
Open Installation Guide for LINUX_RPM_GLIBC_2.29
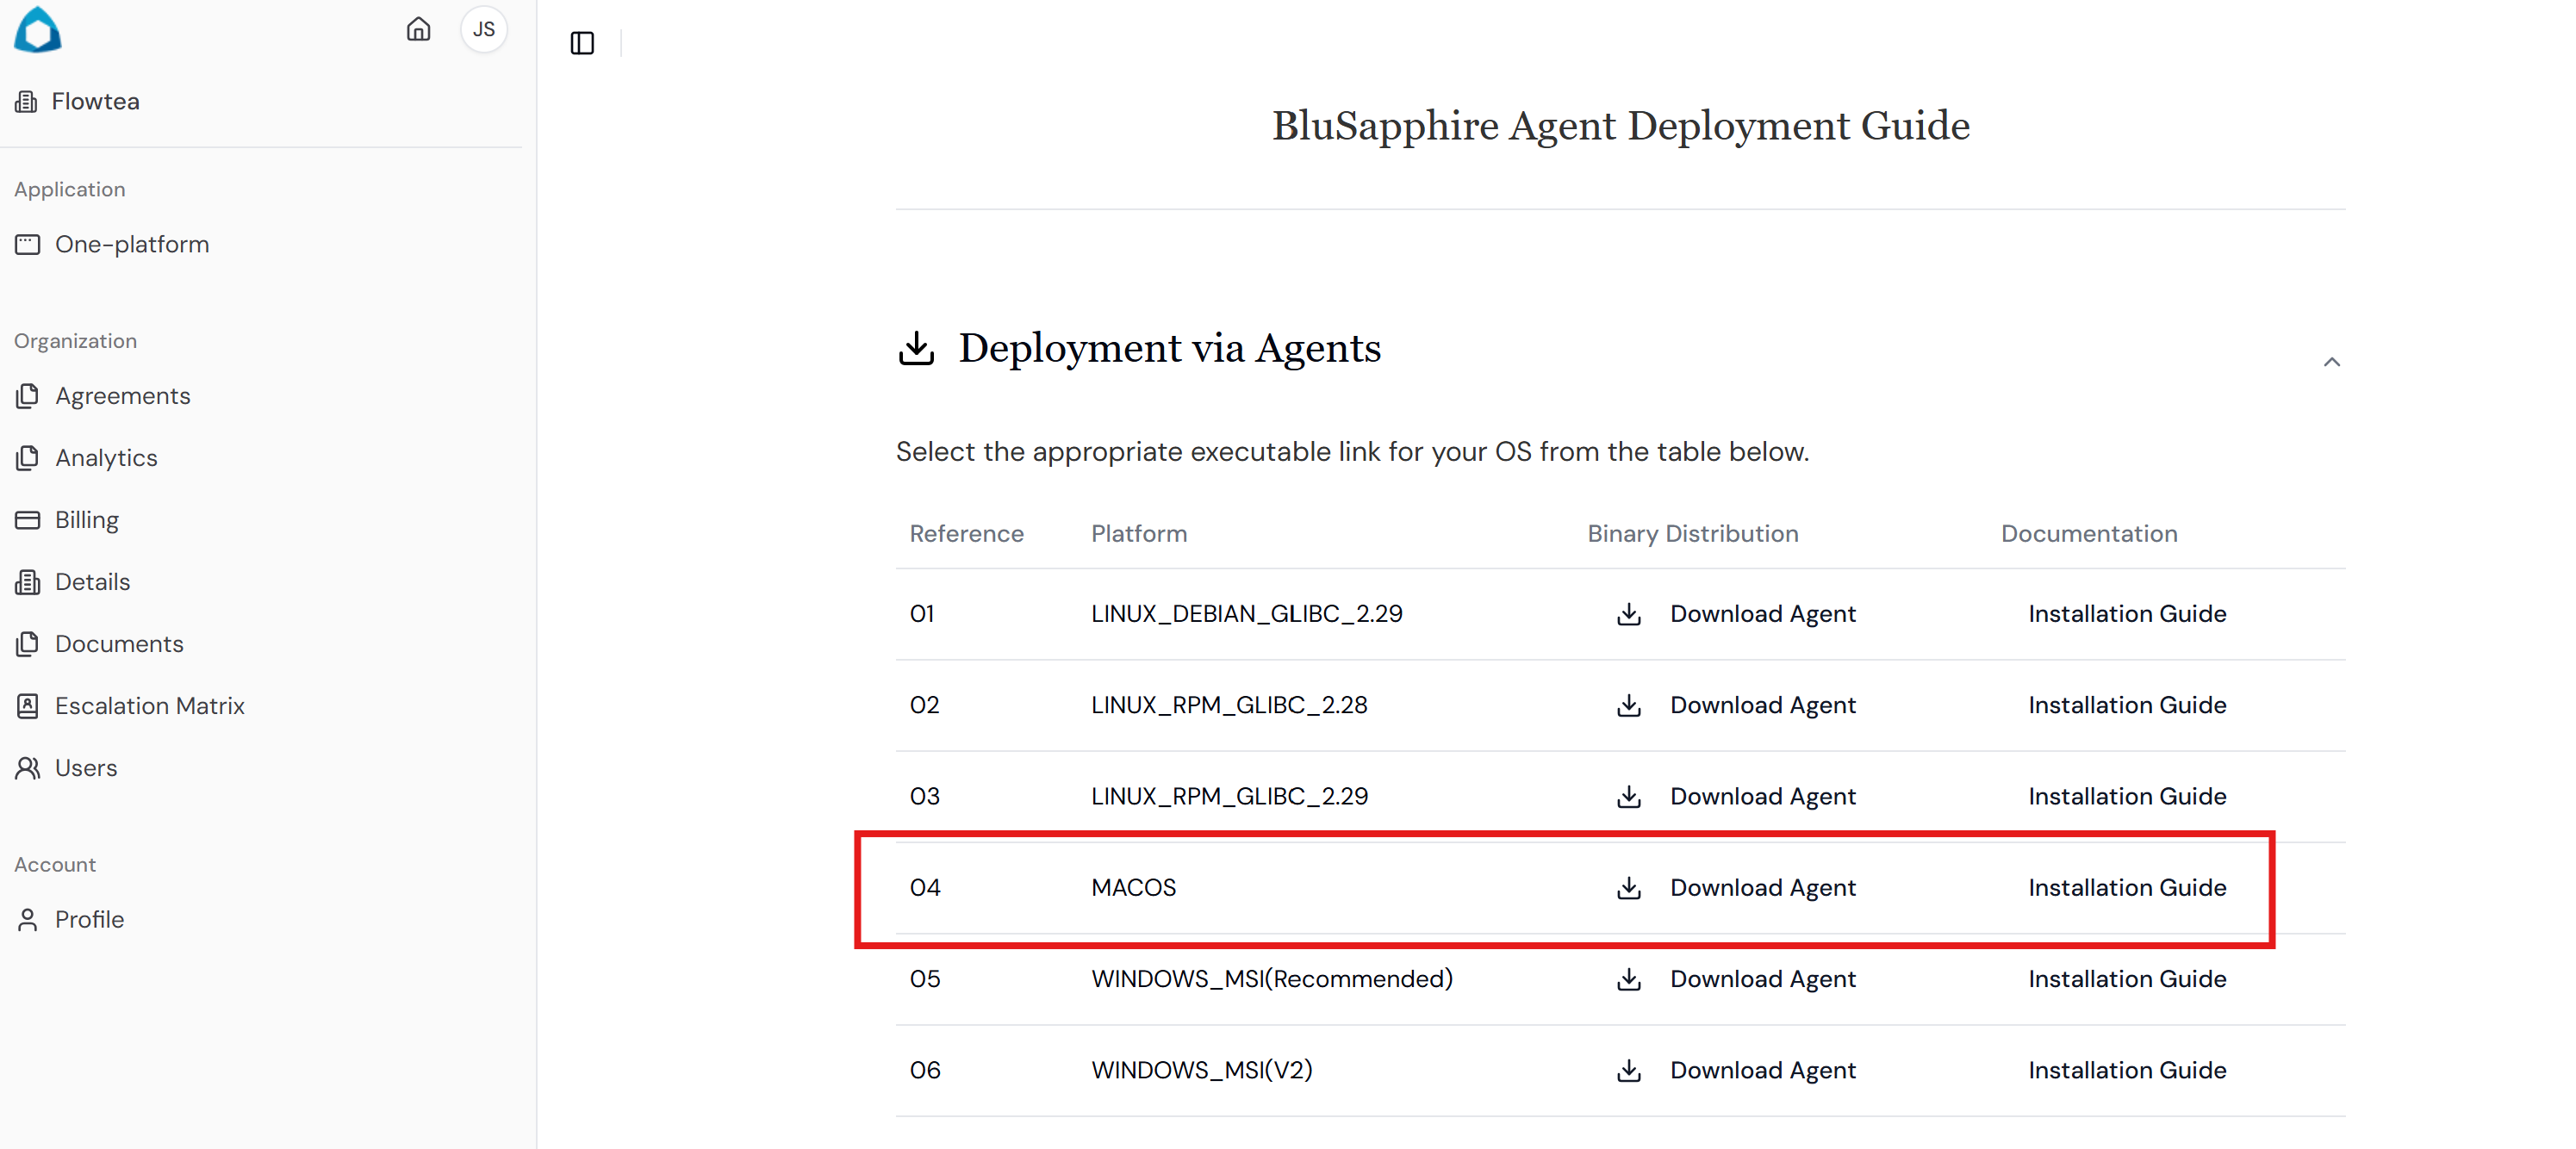[2126, 796]
